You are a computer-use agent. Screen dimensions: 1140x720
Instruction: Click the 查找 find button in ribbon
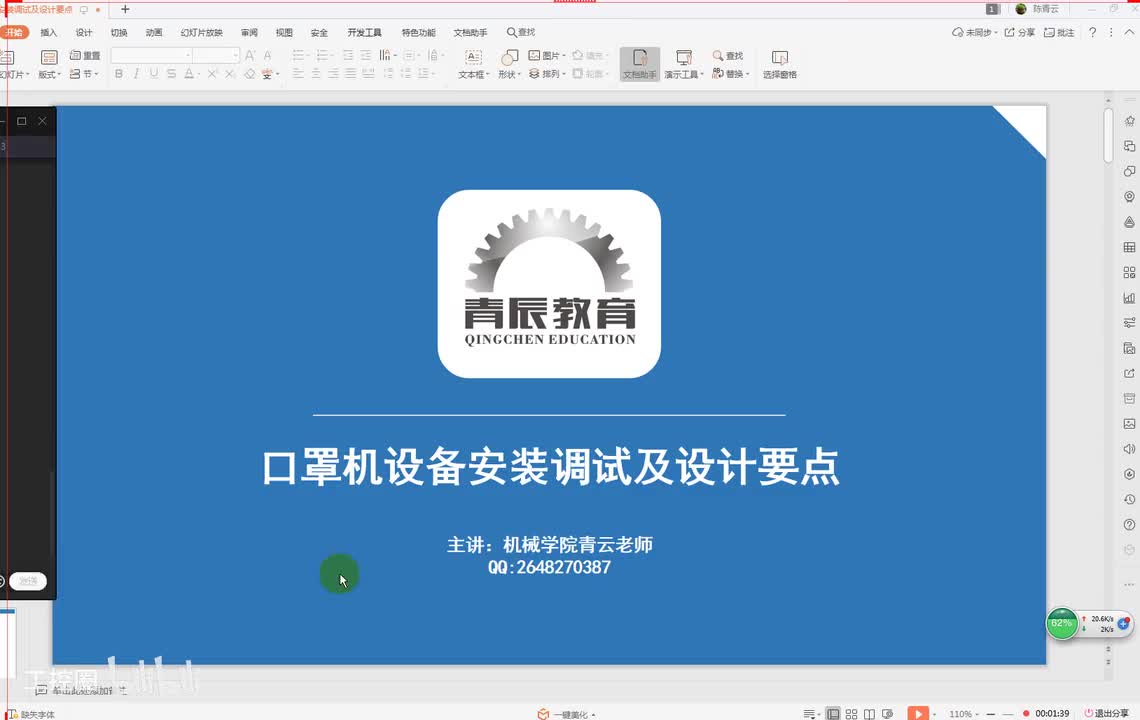tap(728, 55)
